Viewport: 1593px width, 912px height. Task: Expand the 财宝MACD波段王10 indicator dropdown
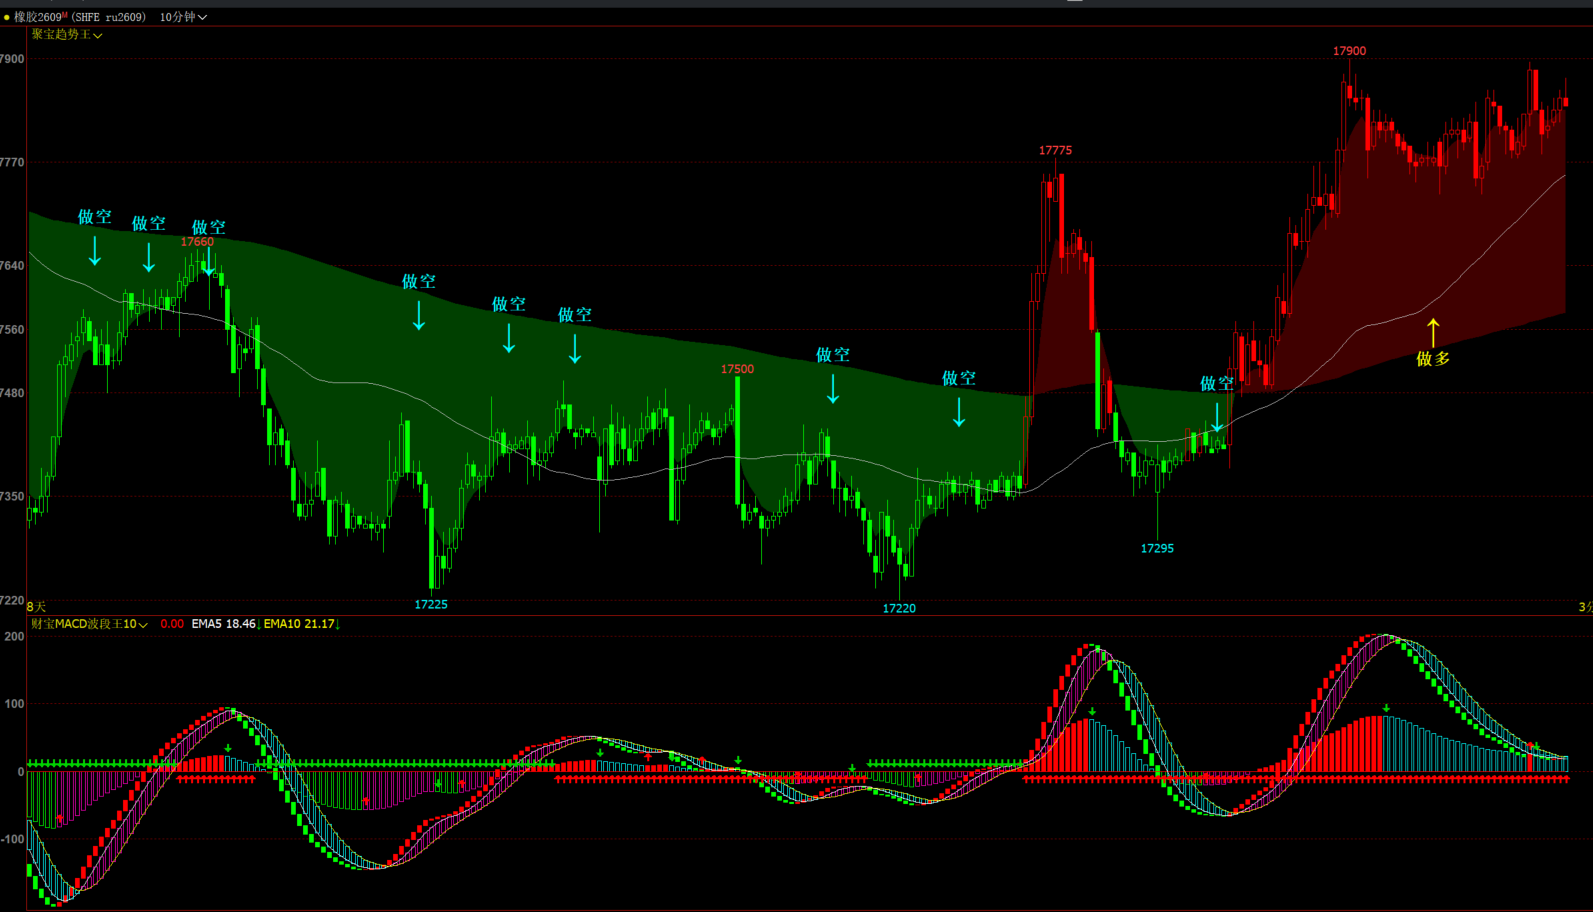pyautogui.click(x=89, y=624)
